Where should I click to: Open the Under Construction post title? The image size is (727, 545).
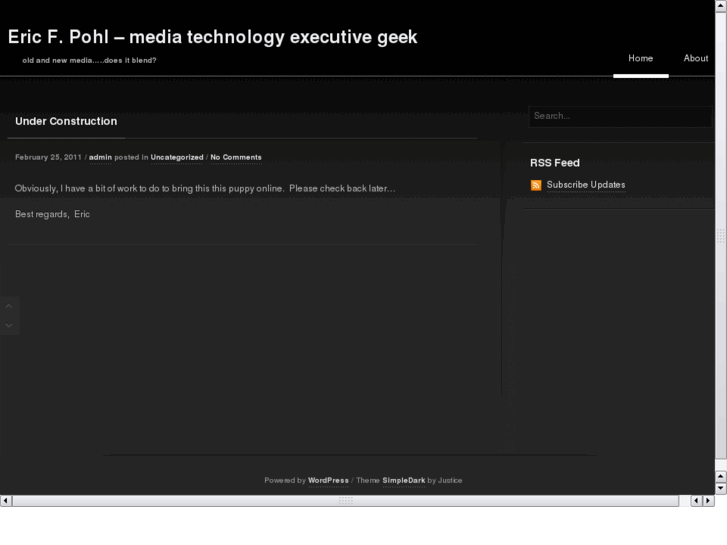66,121
